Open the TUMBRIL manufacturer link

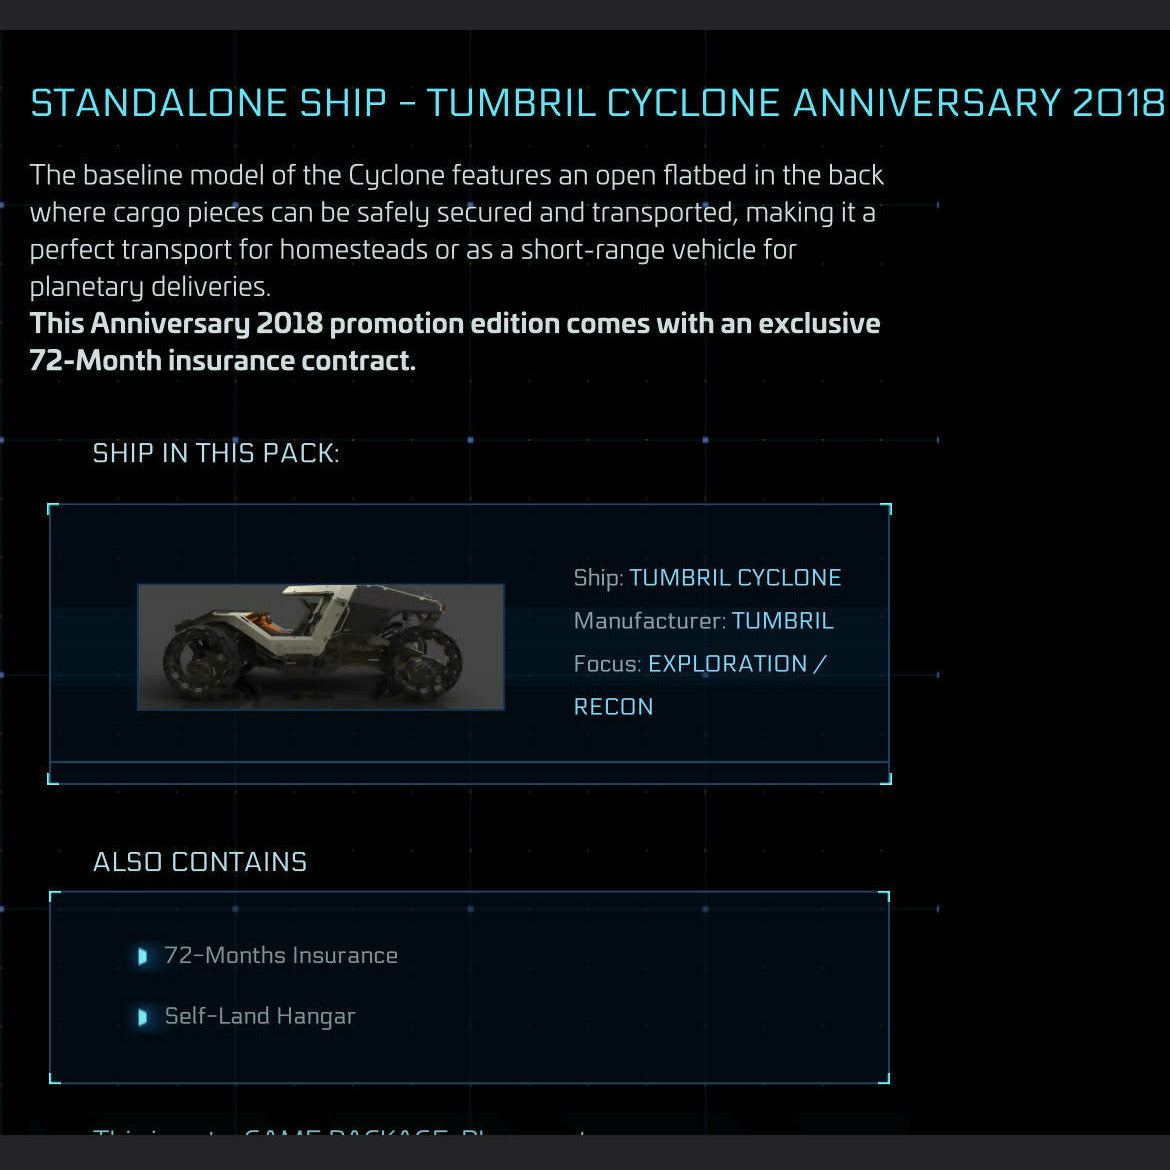tap(782, 621)
